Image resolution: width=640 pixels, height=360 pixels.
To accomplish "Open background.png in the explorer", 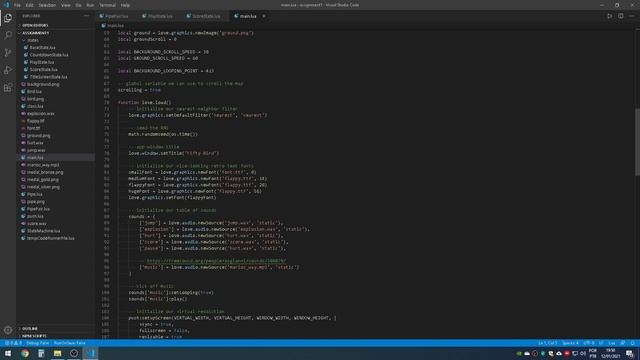I will (x=43, y=84).
